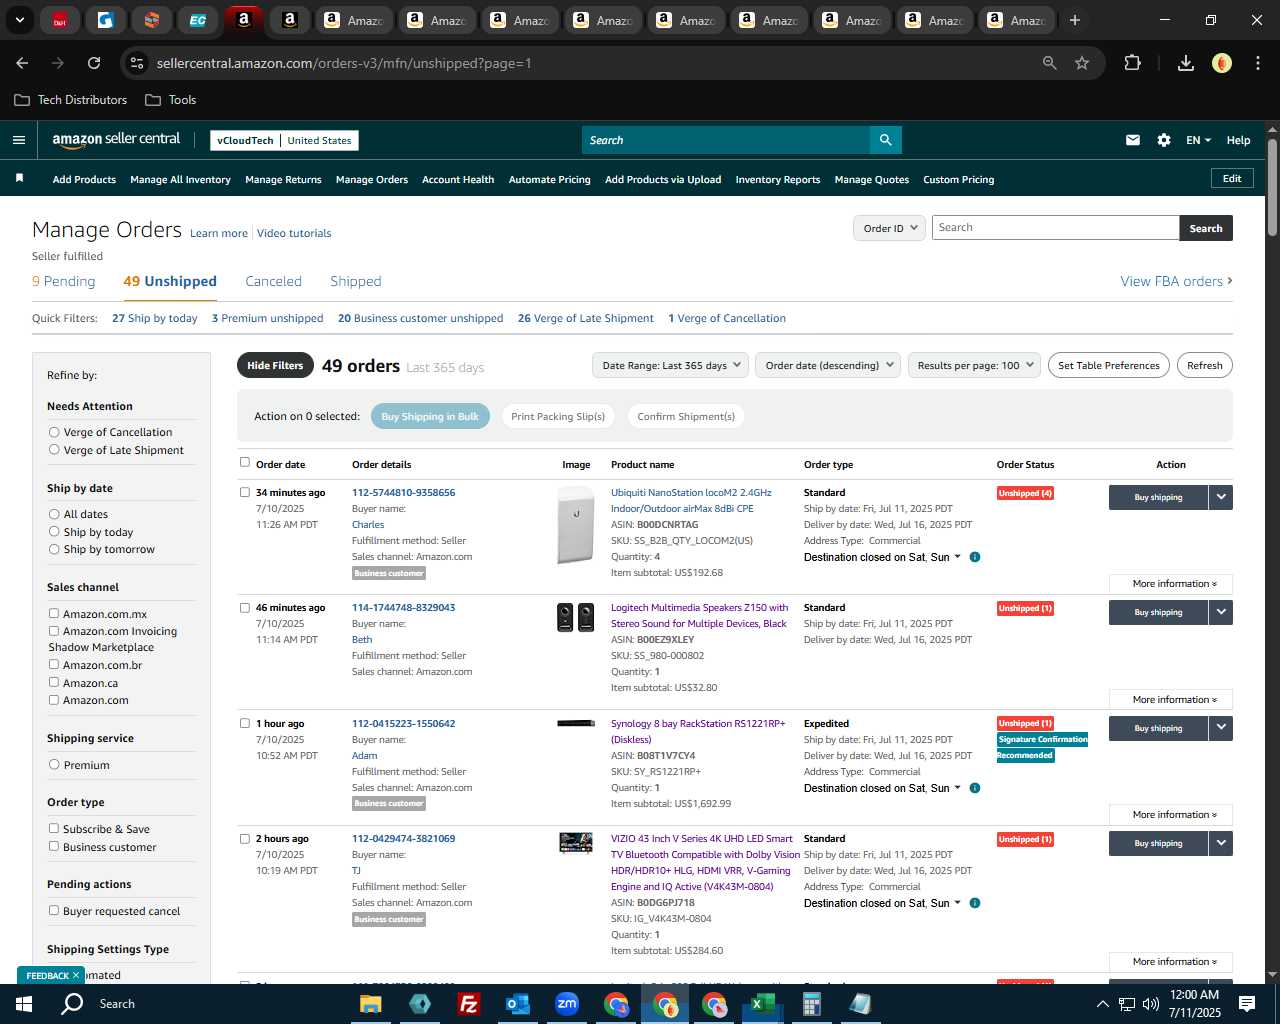Open the Results per page dropdown

coord(974,365)
